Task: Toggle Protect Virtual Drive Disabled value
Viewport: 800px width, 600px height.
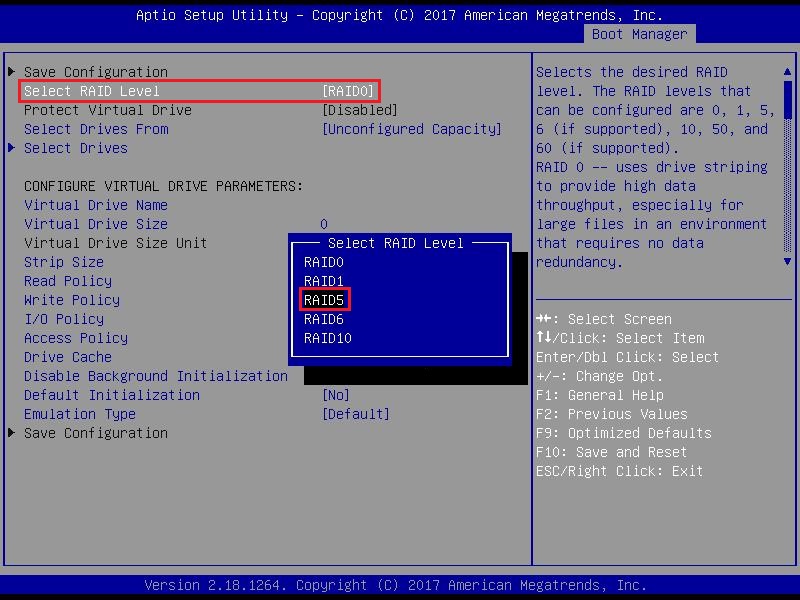Action: pyautogui.click(x=359, y=110)
